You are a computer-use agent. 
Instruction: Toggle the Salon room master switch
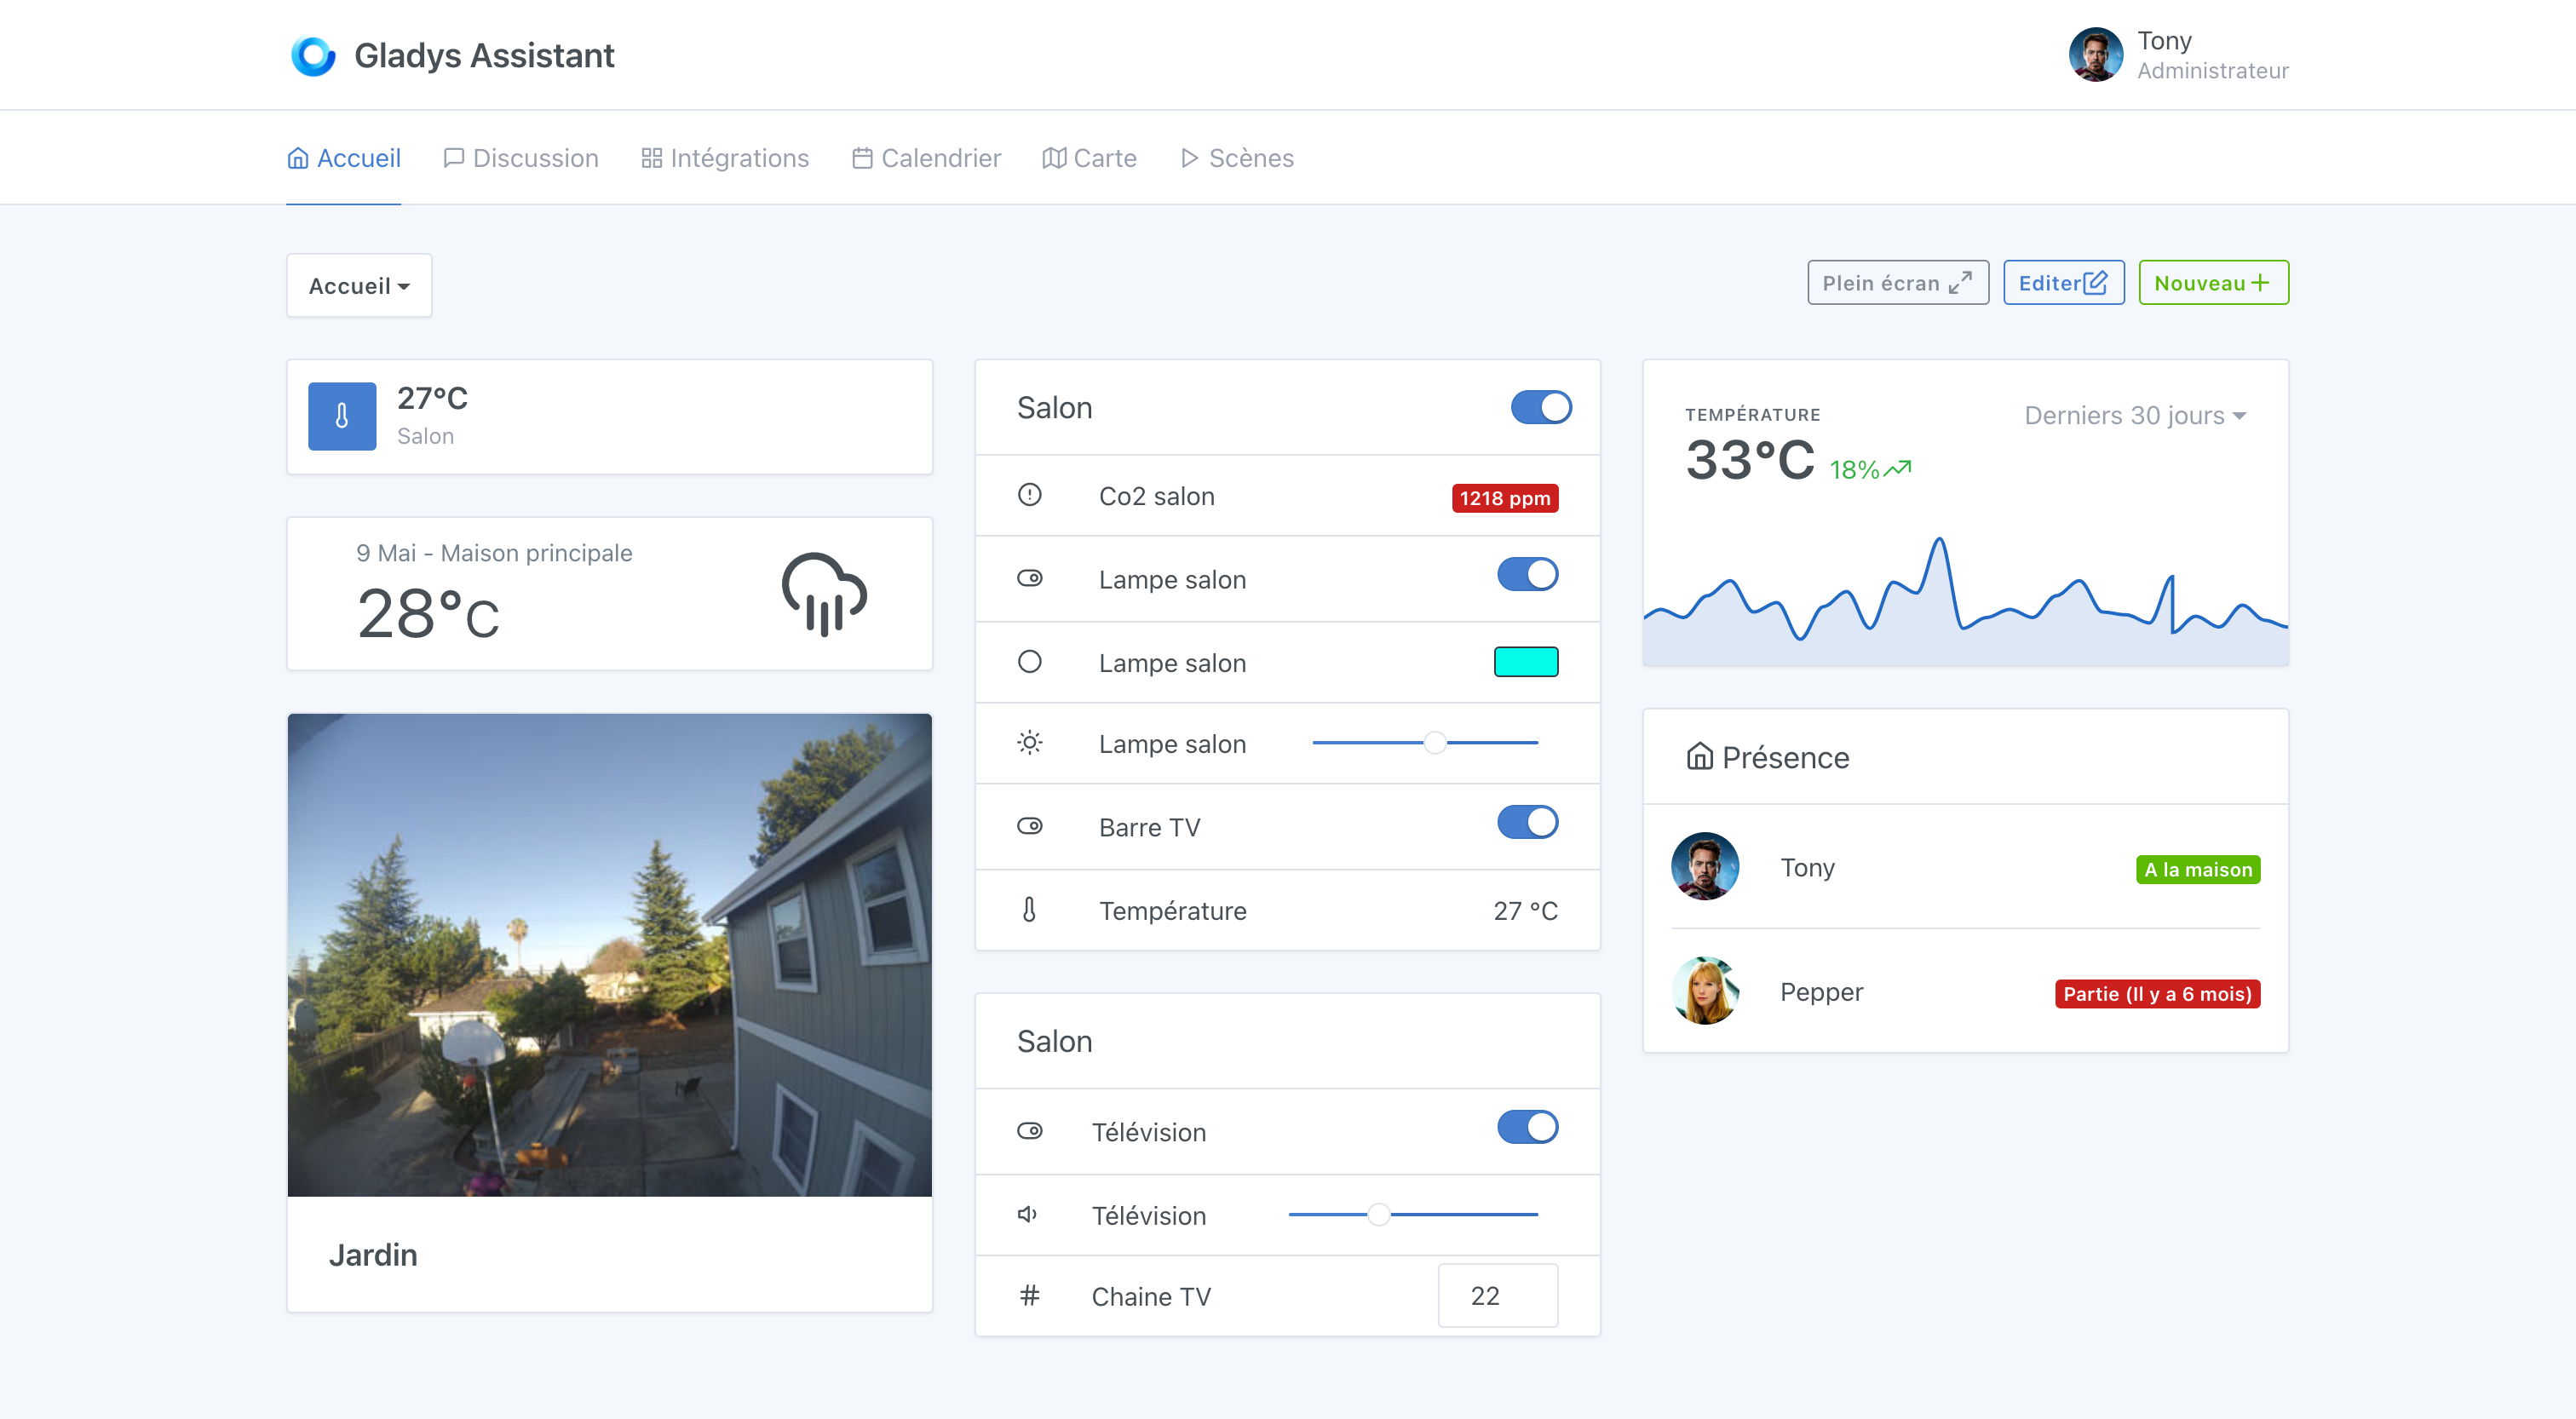pos(1541,407)
